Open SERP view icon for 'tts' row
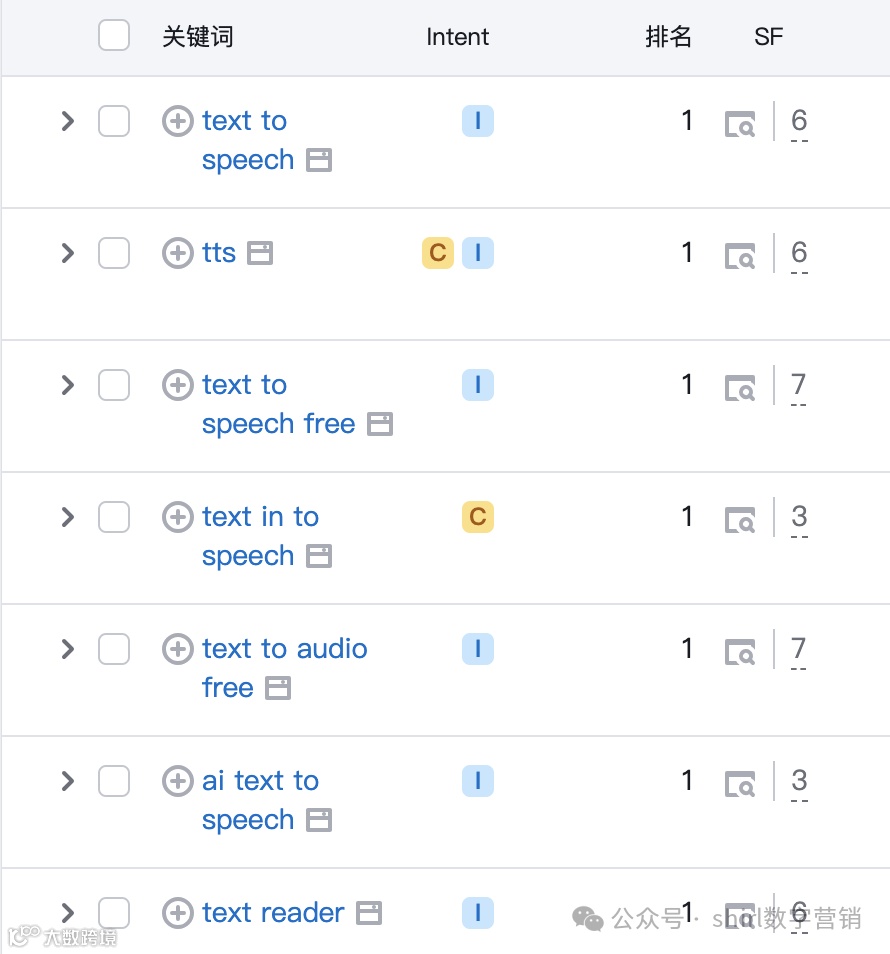 [x=740, y=256]
